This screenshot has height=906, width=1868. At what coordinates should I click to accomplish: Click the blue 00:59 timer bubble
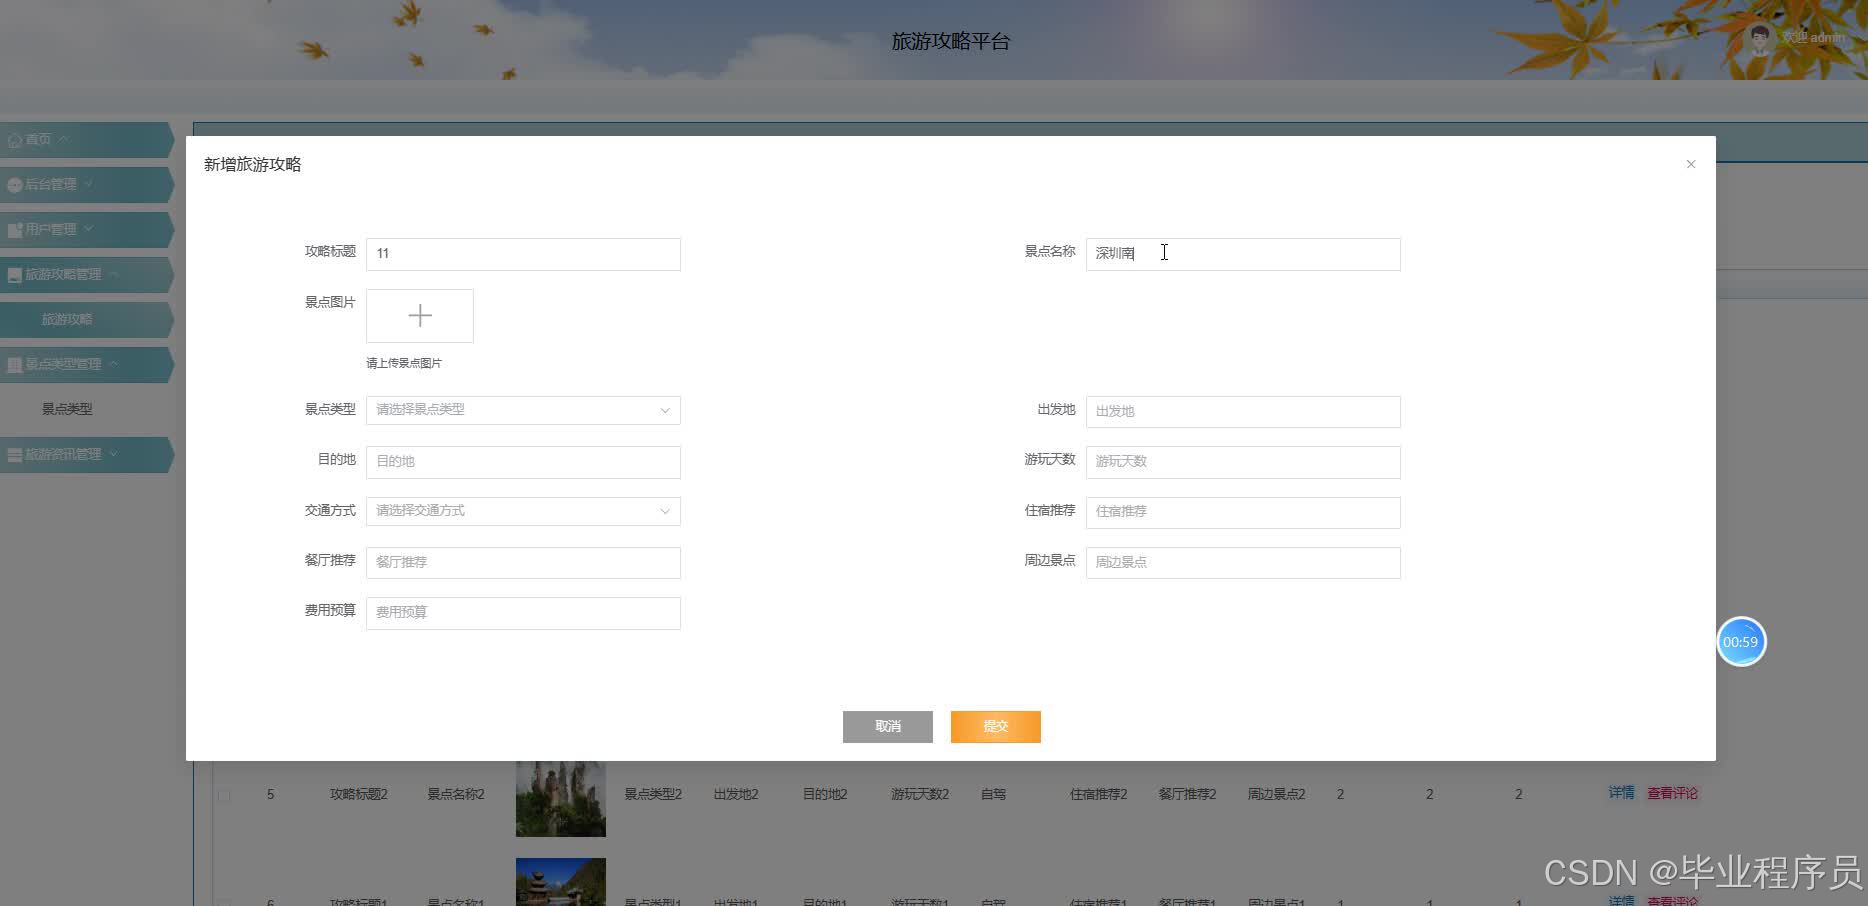[x=1741, y=642]
